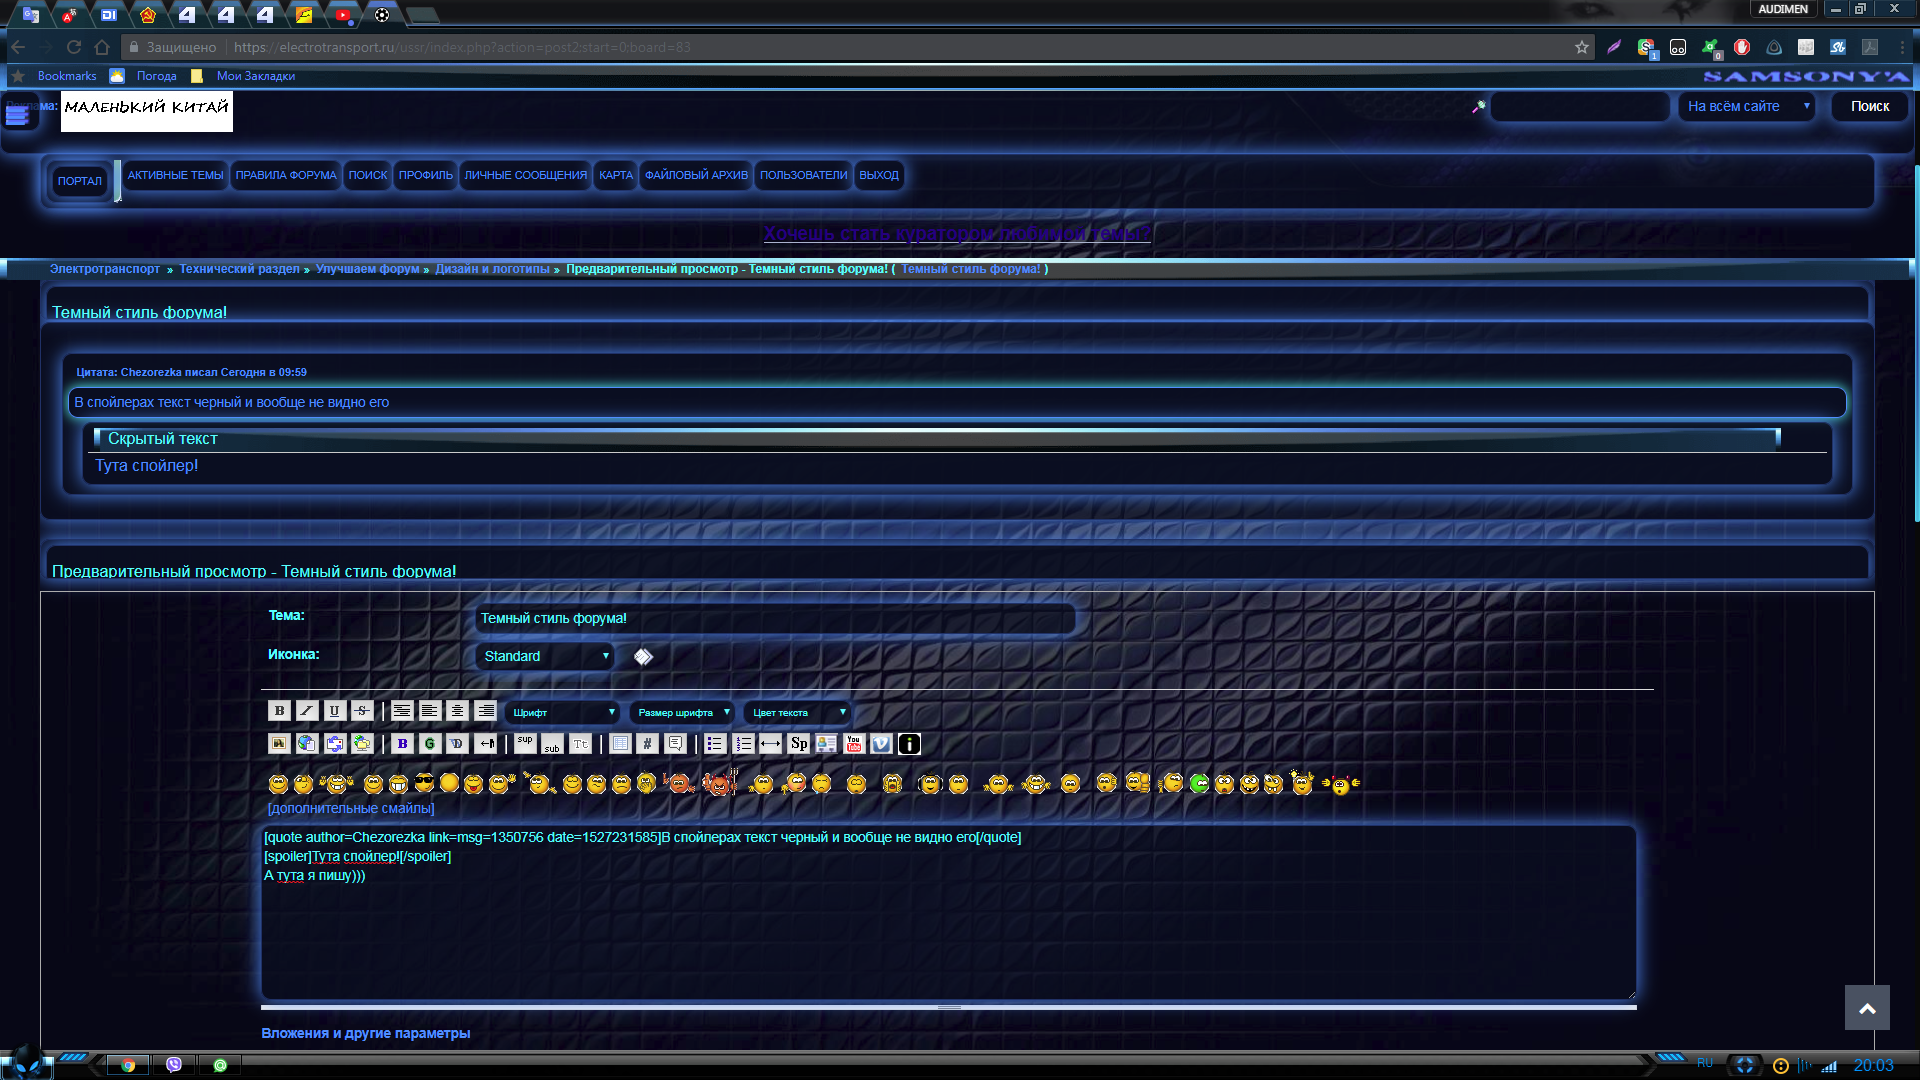
Task: Click the superscript sup button
Action: (x=525, y=743)
